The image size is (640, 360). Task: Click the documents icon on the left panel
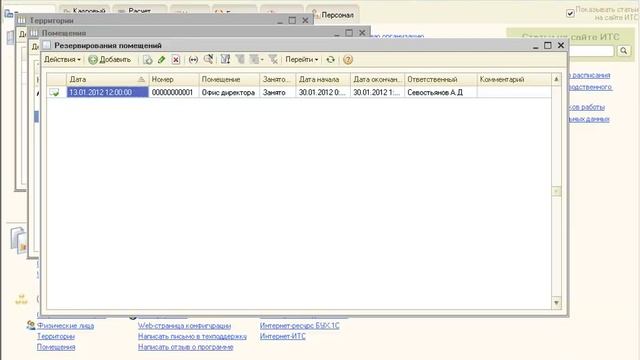18,240
